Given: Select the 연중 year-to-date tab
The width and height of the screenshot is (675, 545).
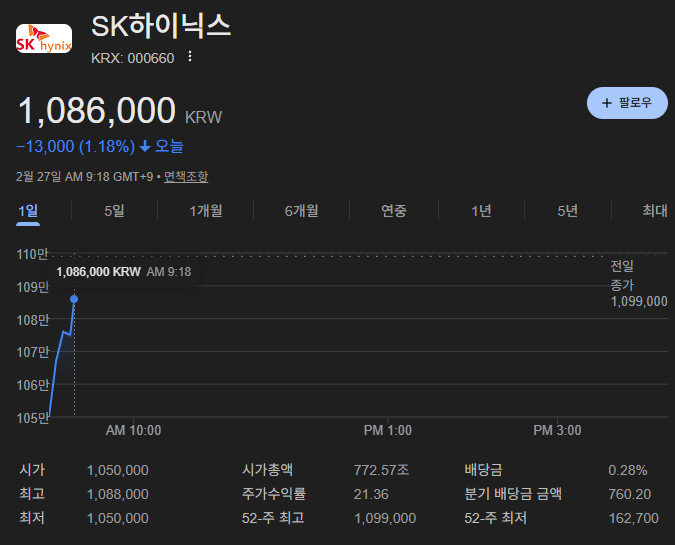Looking at the screenshot, I should [x=393, y=211].
